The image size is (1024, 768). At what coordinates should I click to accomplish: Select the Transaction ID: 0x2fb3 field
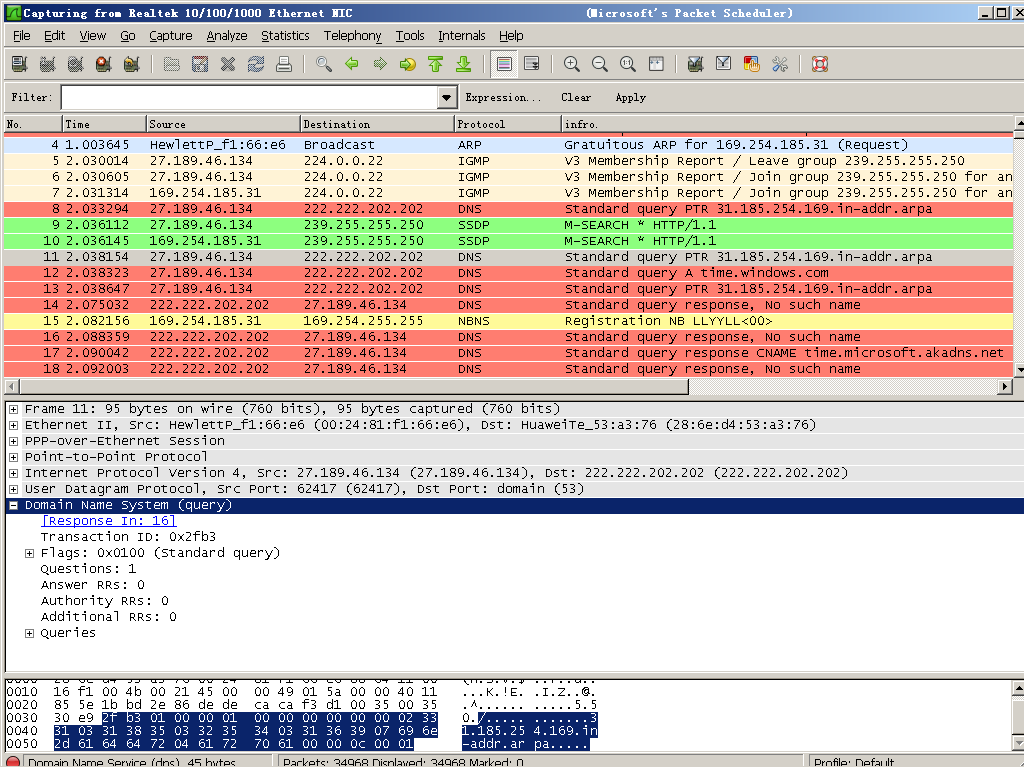click(128, 537)
